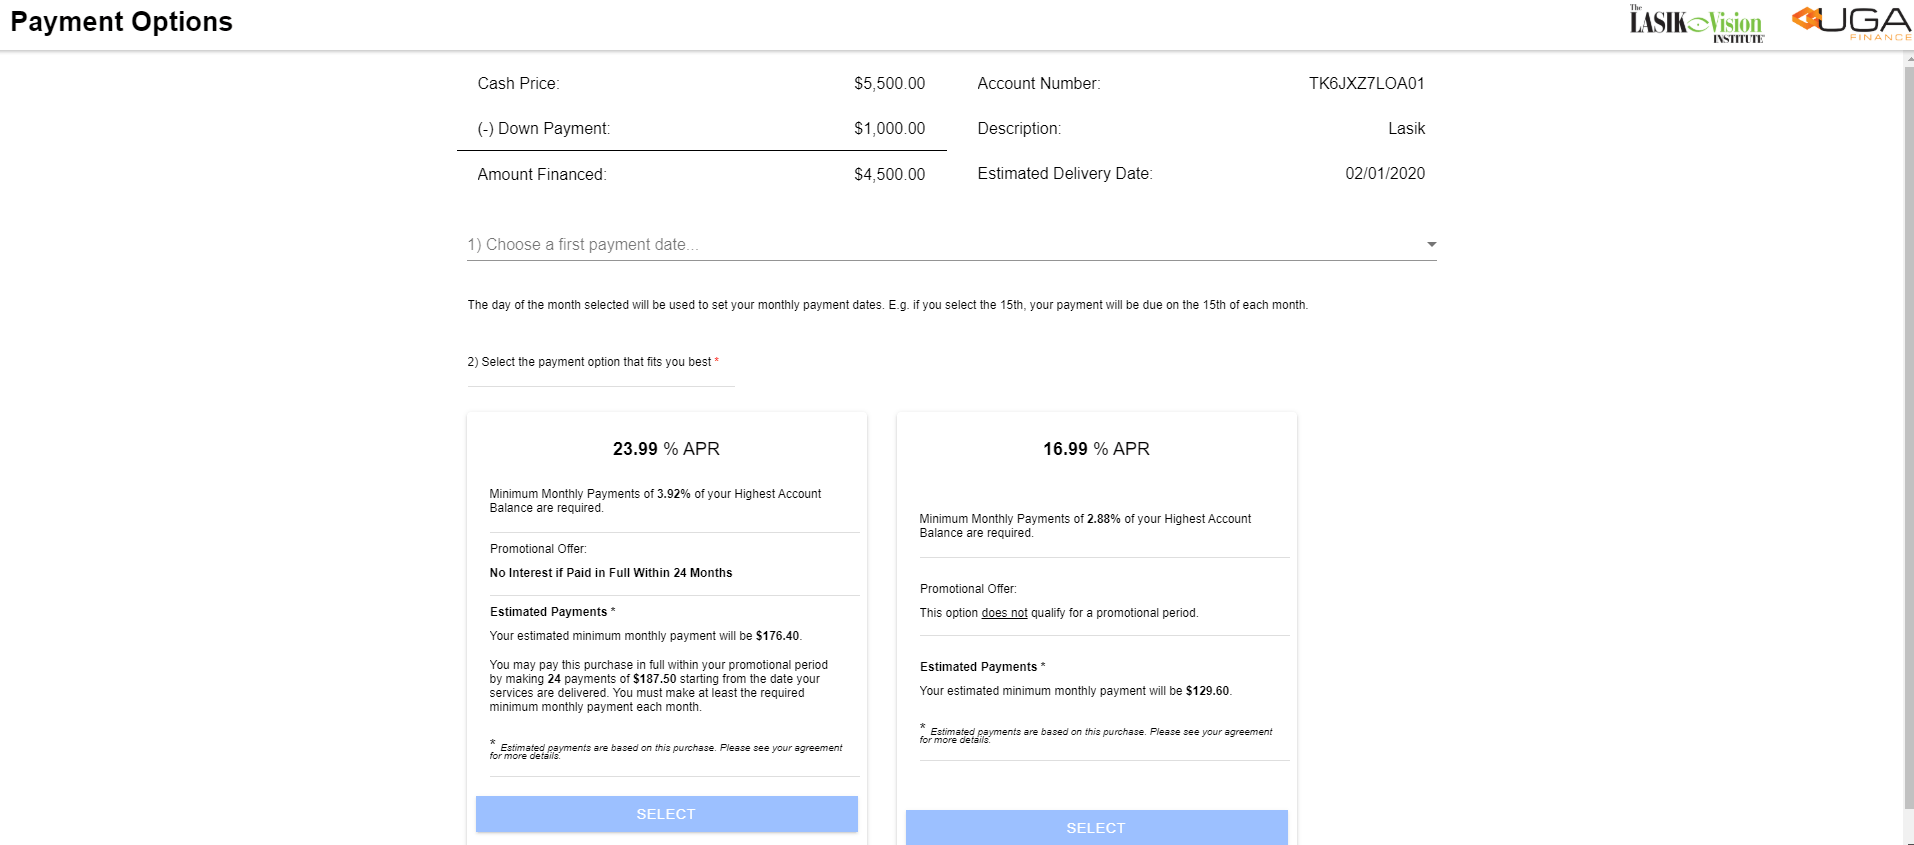Screen dimensions: 1914x845
Task: Click the 'Cash Price:' label
Action: coord(518,84)
